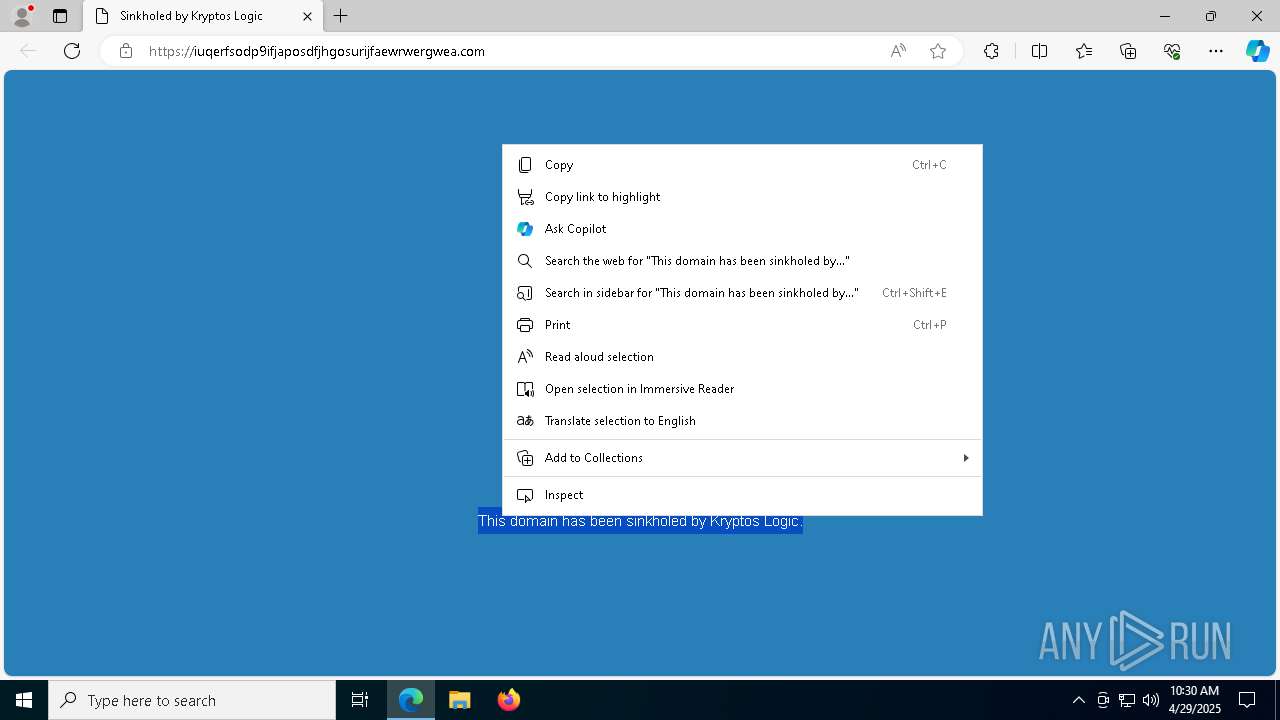Add this page to favorites star

pos(938,51)
